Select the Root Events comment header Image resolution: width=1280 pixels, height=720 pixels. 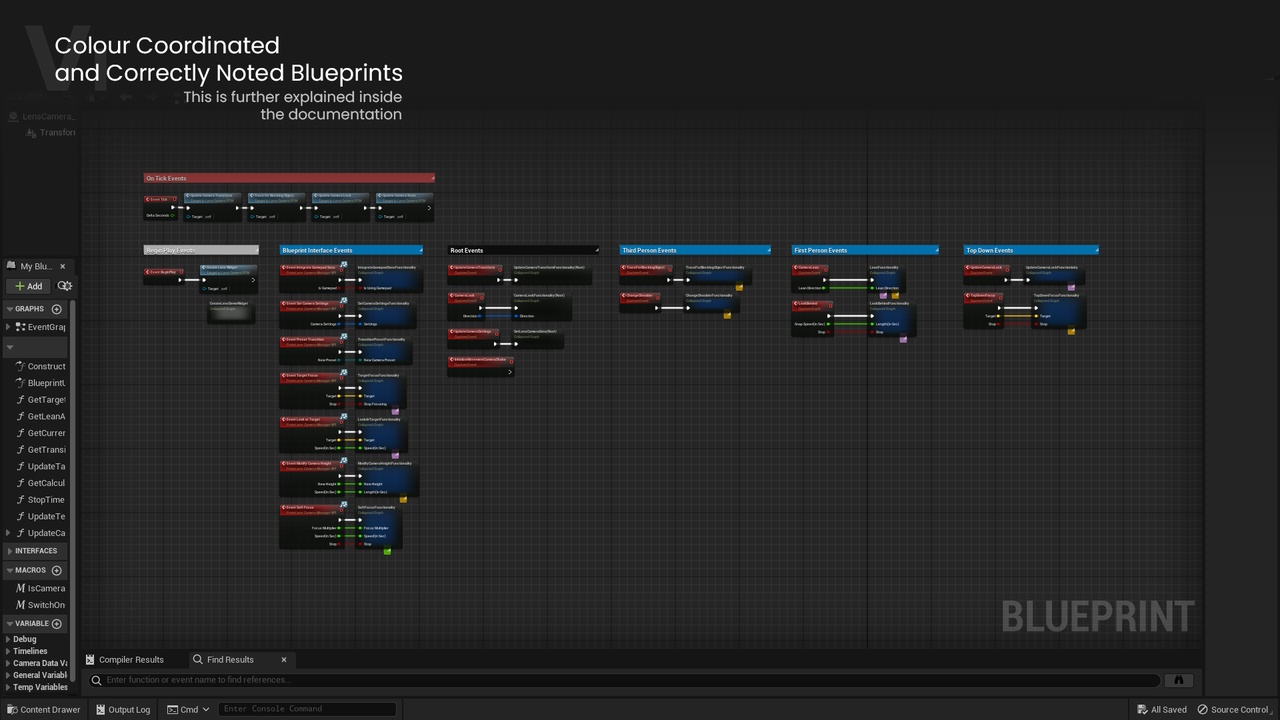tap(523, 250)
